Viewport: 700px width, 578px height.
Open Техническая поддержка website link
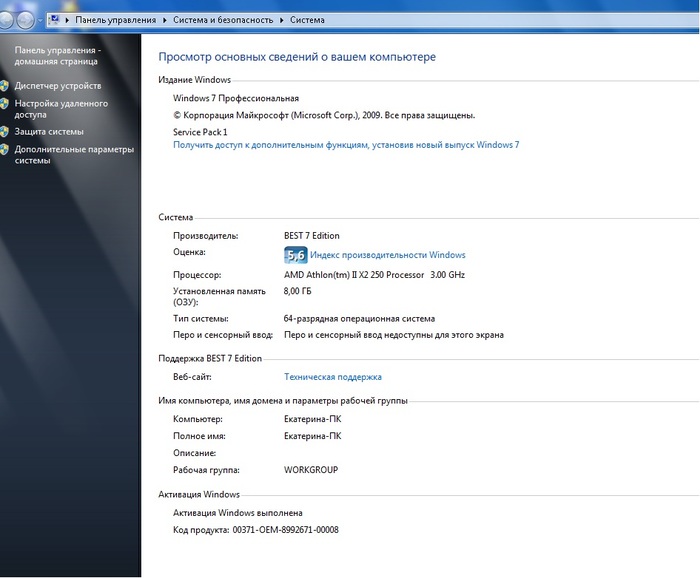pos(333,377)
